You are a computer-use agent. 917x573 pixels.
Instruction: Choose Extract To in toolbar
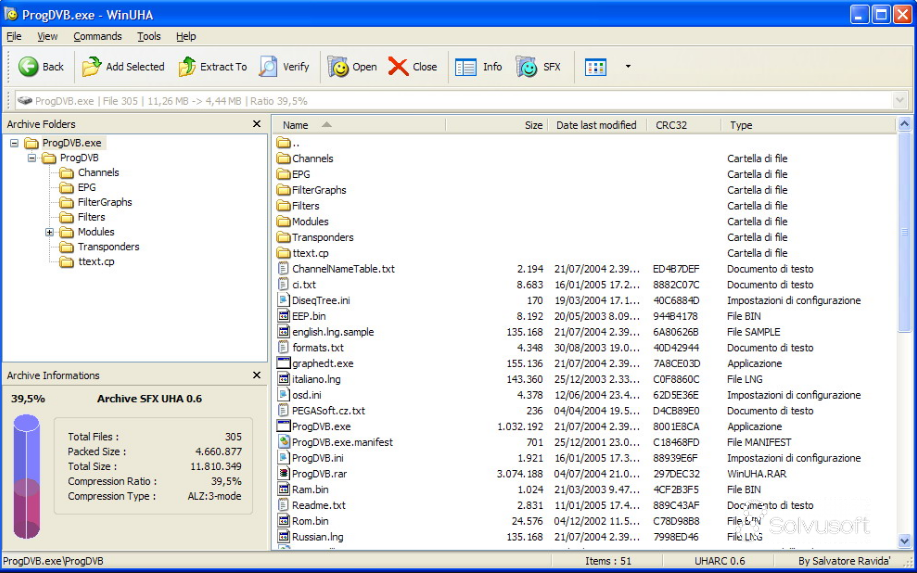point(212,67)
